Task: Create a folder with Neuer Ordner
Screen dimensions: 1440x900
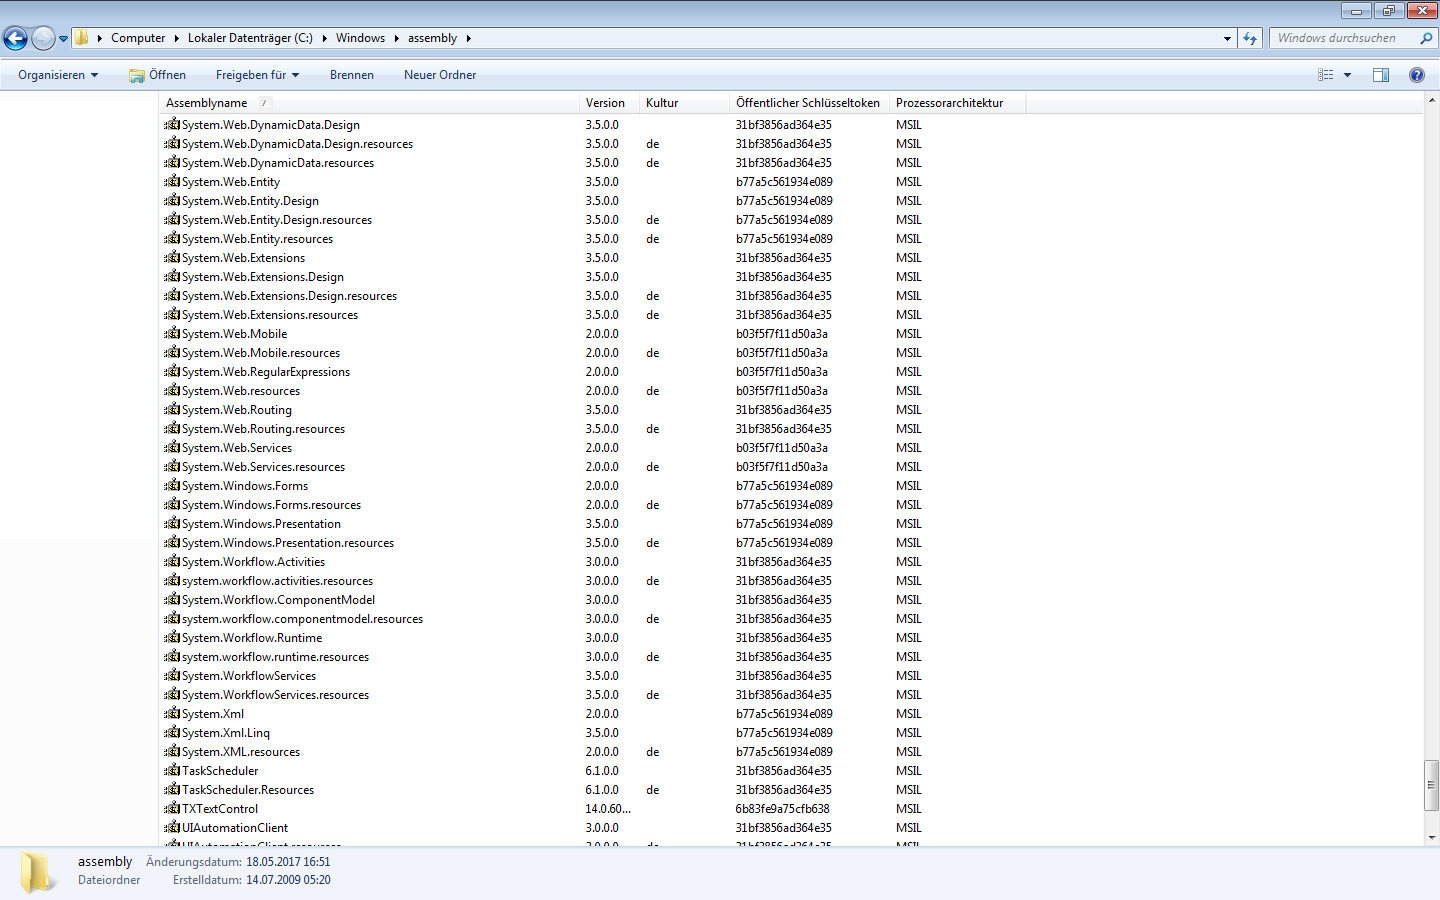Action: click(x=440, y=75)
